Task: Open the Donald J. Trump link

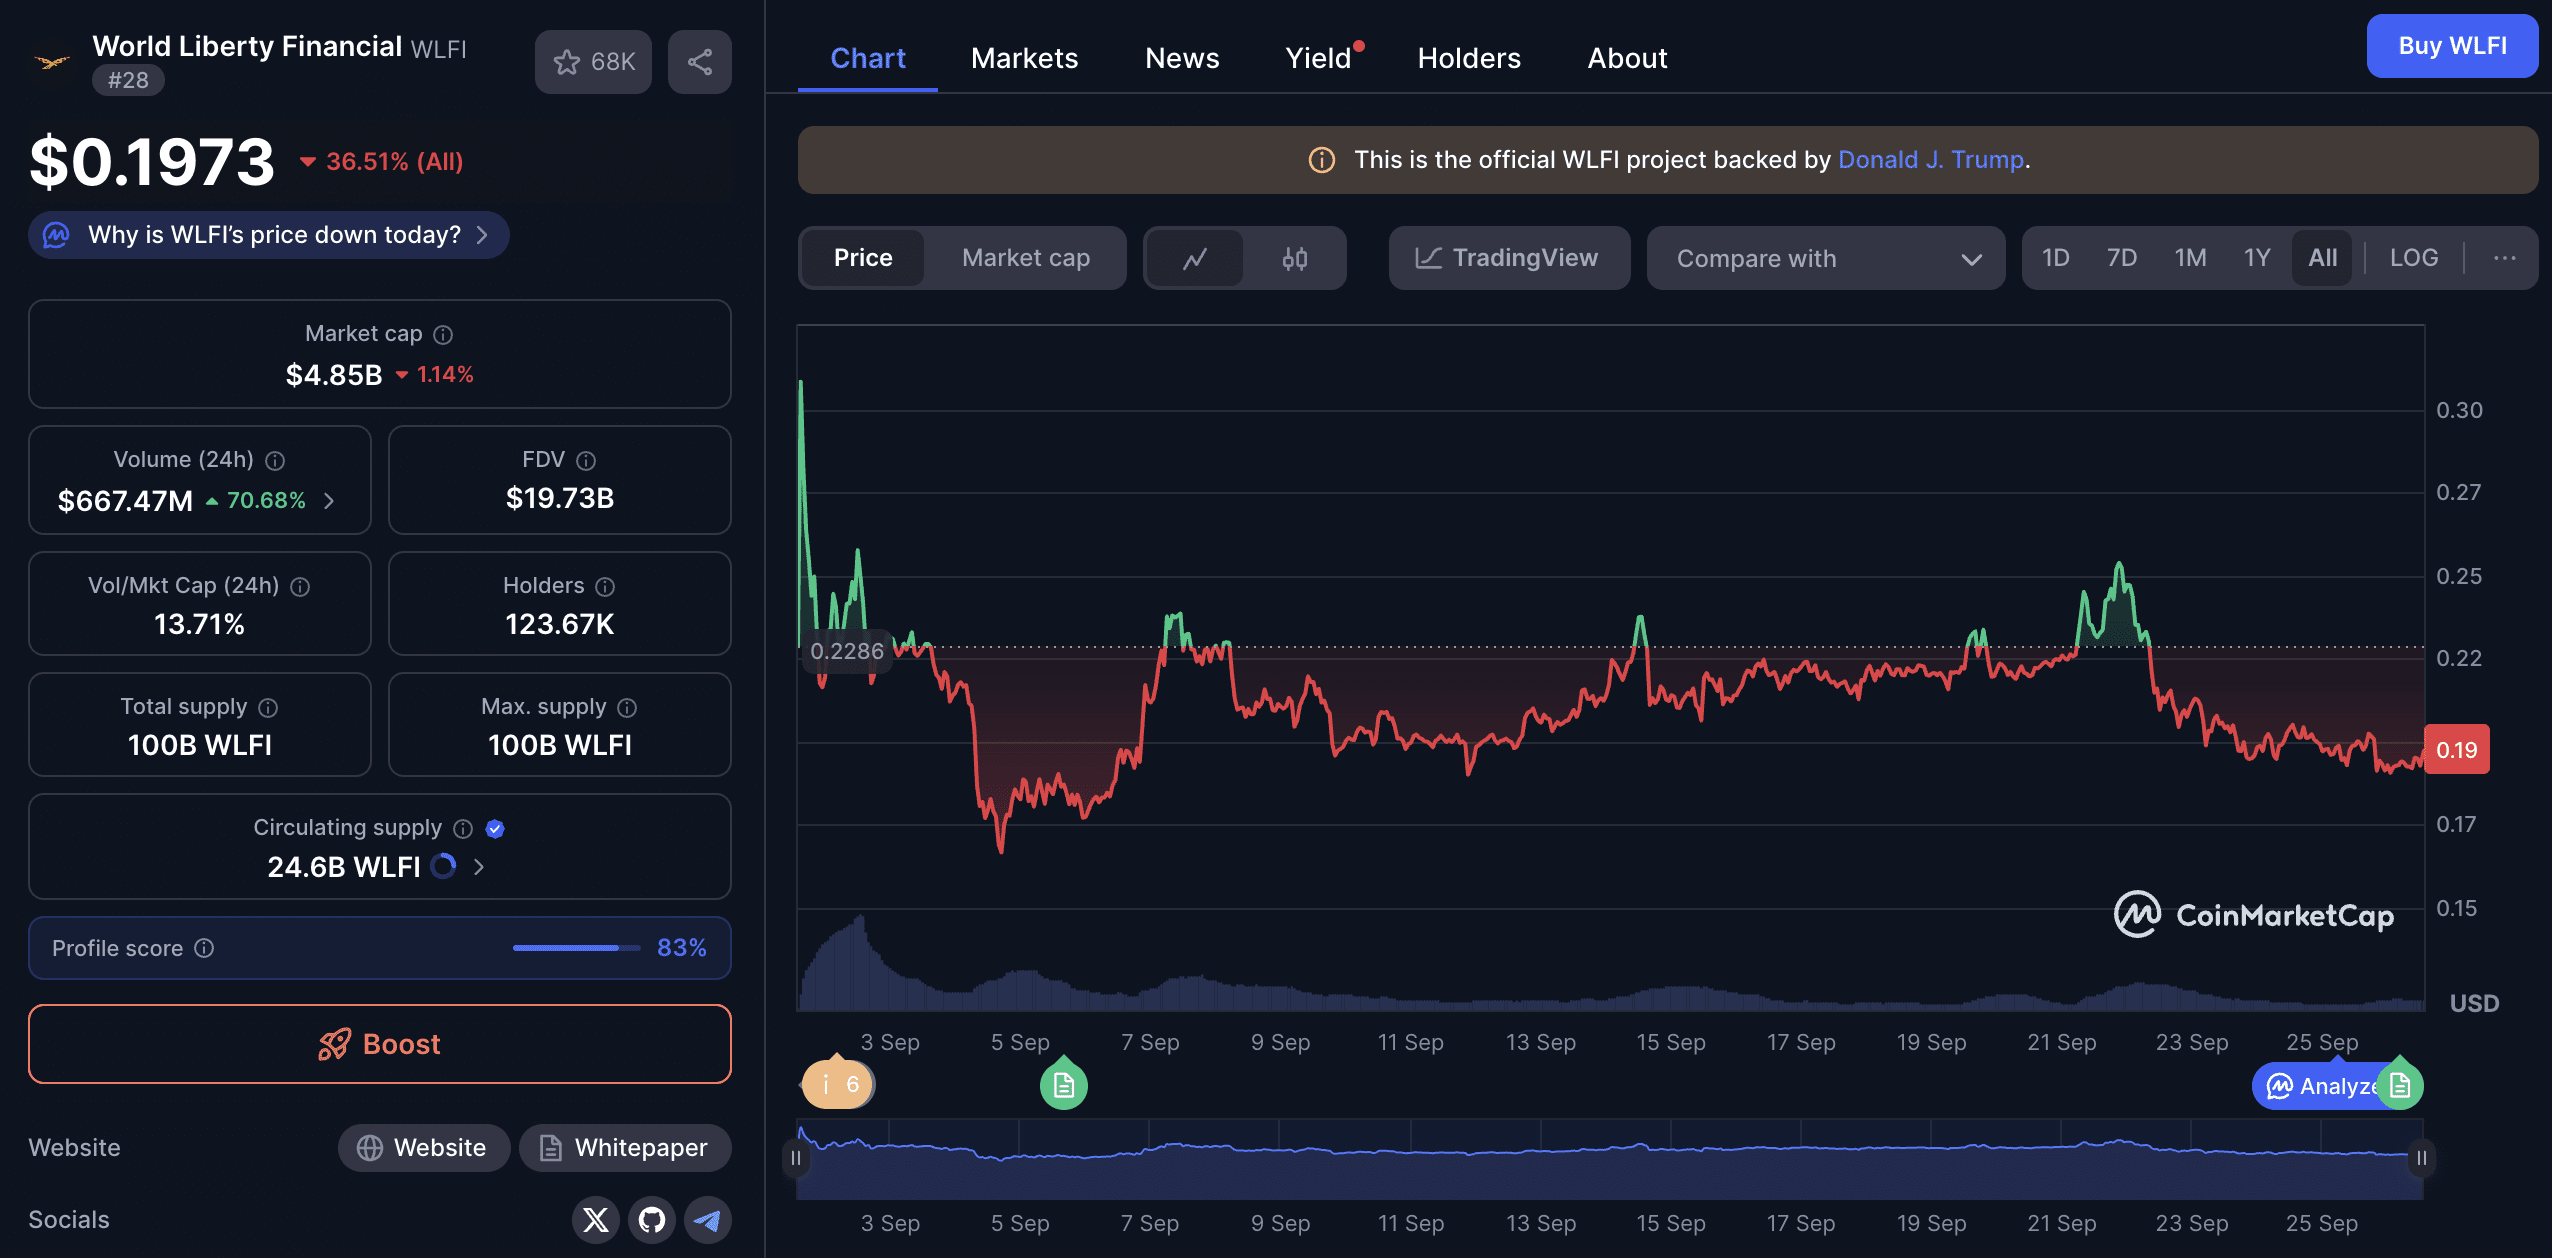Action: (x=1930, y=160)
